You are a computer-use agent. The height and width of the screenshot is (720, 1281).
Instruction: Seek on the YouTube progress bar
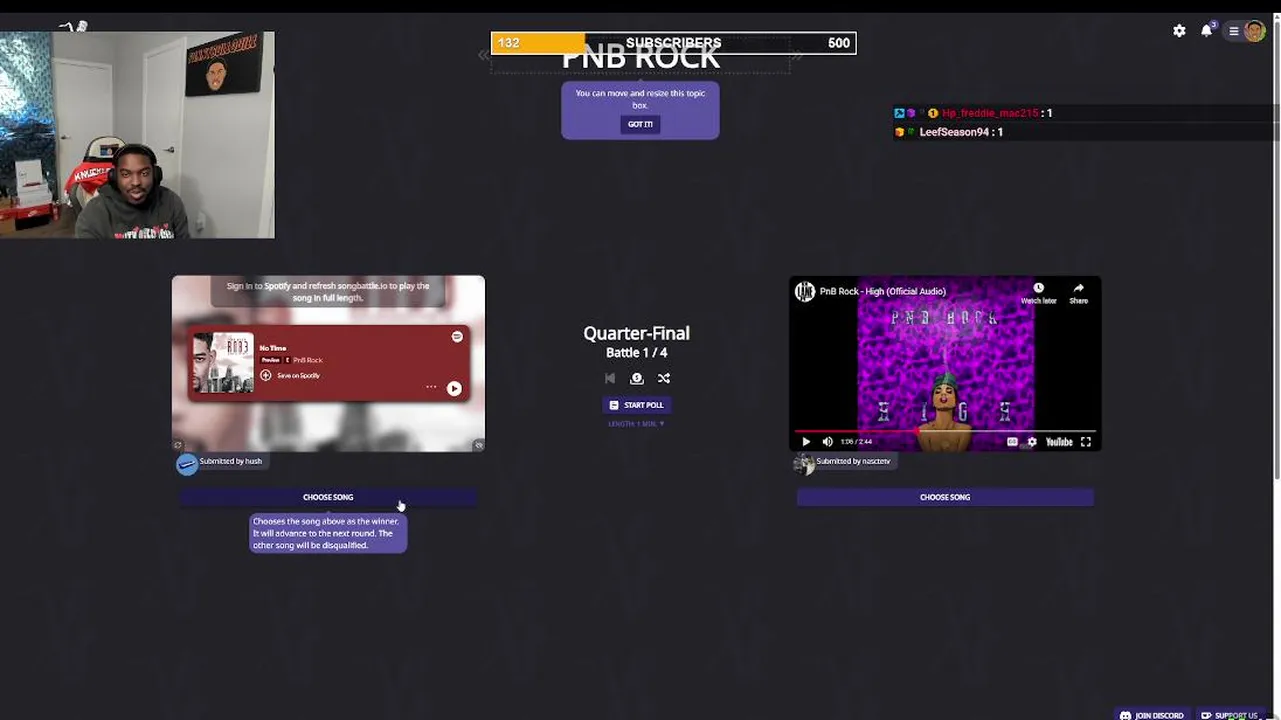(x=945, y=431)
